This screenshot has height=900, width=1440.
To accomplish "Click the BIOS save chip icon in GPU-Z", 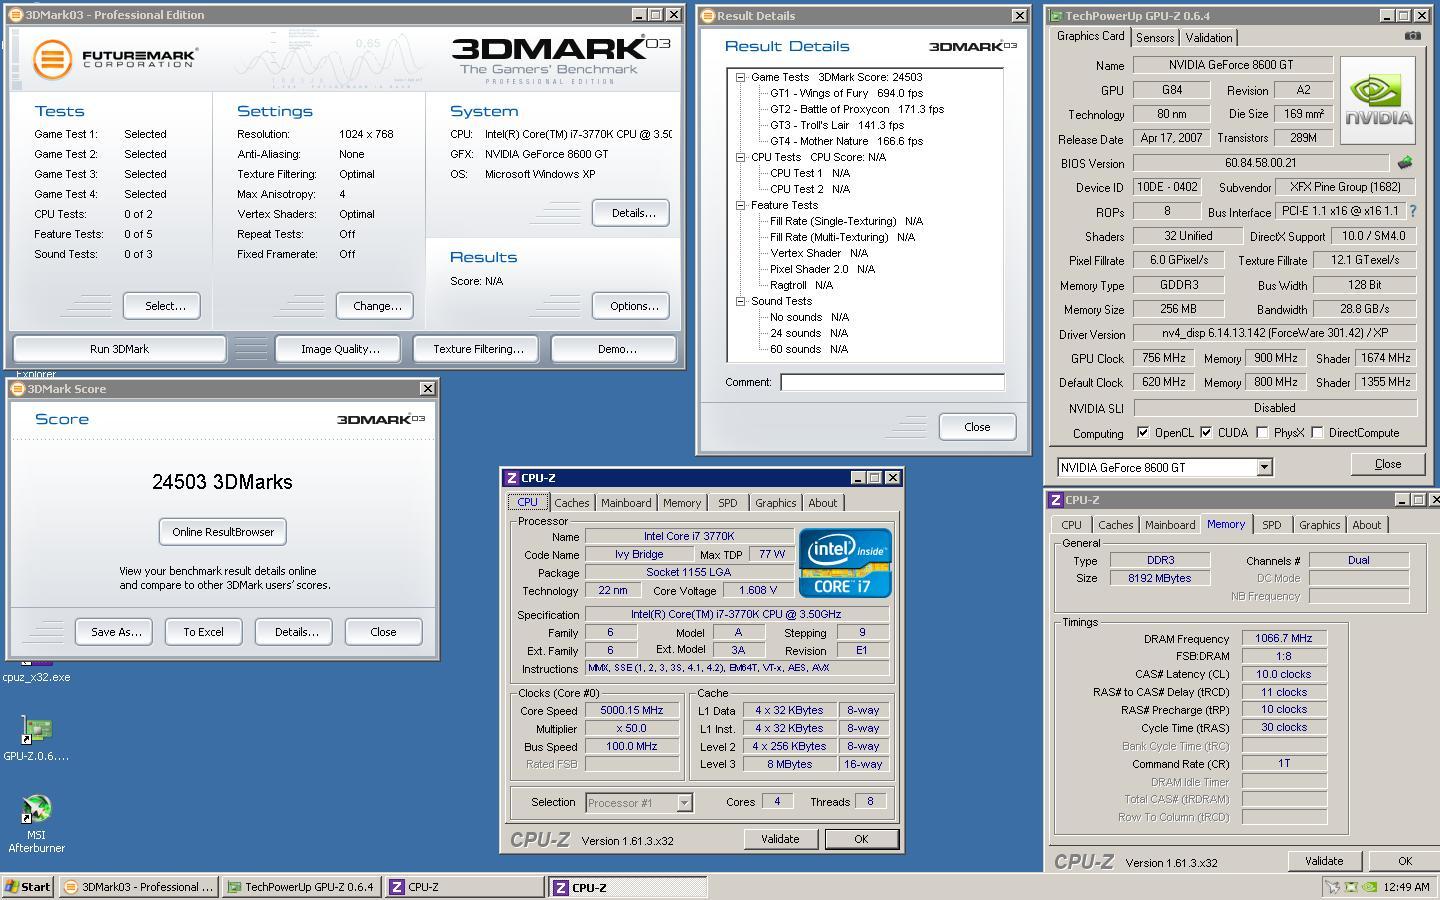I will coord(1405,163).
